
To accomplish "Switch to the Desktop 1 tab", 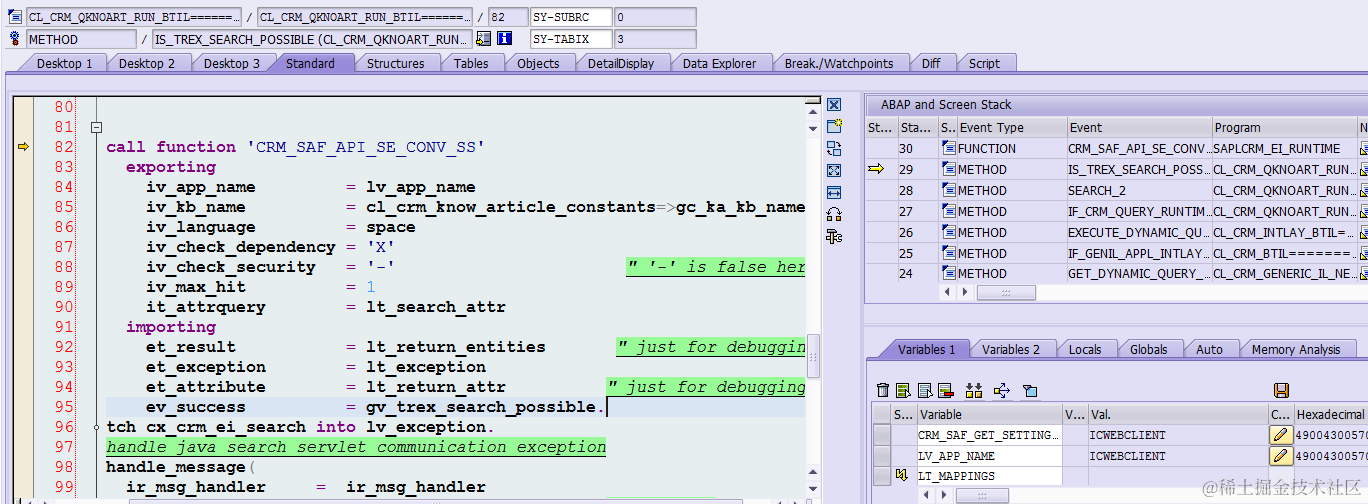I will click(64, 63).
